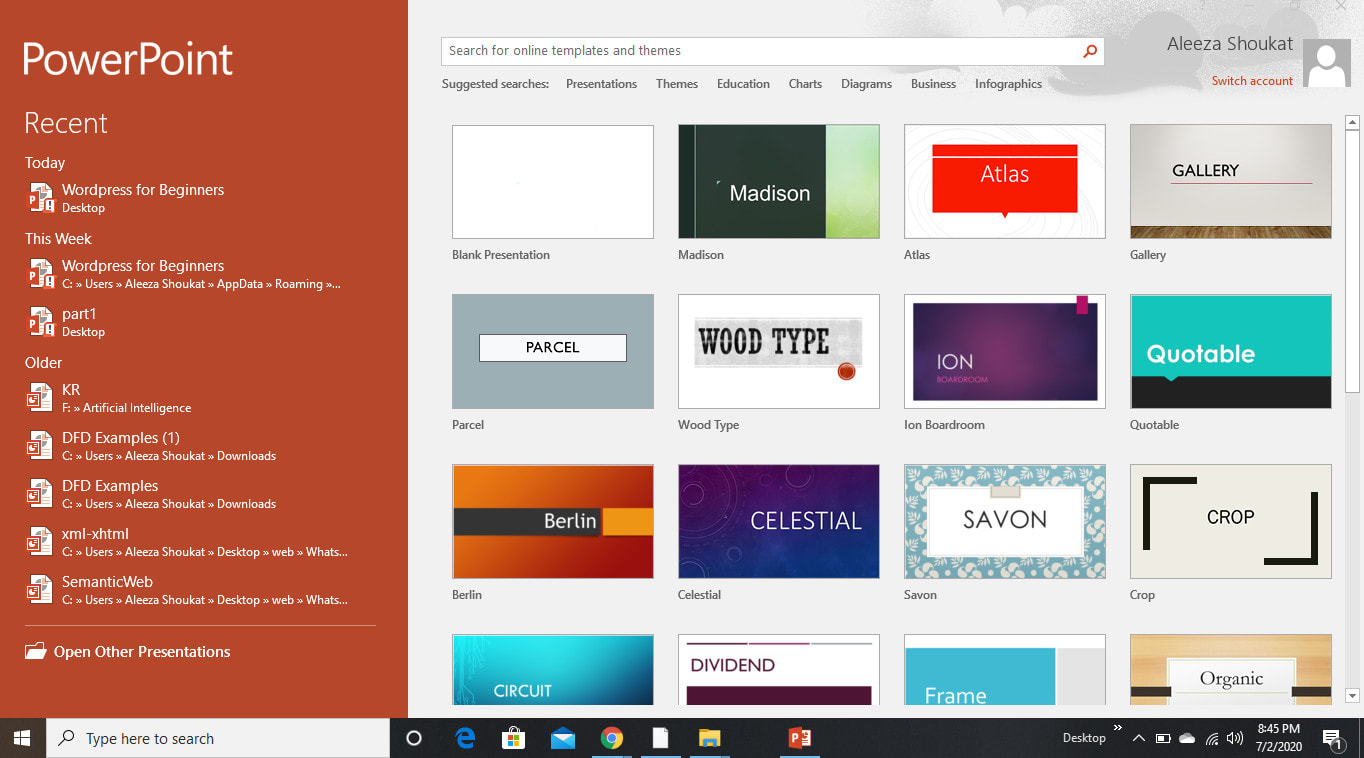Screen dimensions: 1364x758
Task: Open the Action Center notifications icon
Action: [1332, 738]
